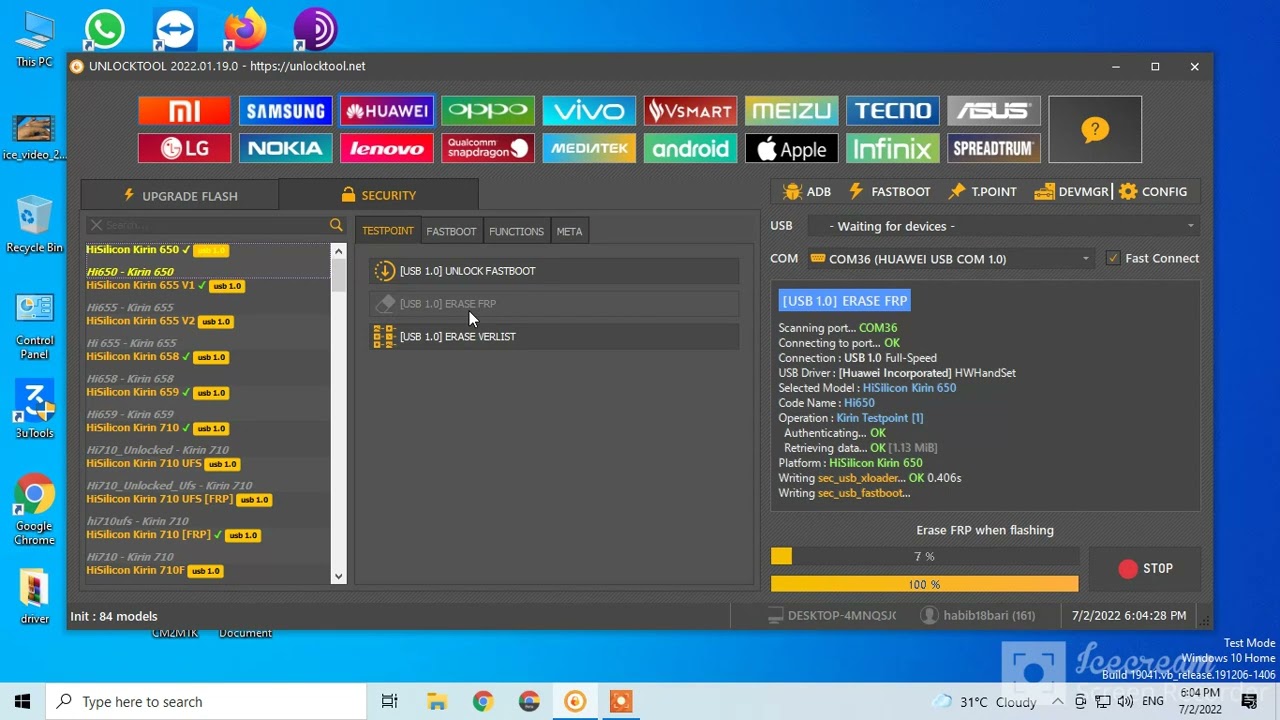Screen dimensions: 1280x720
Task: Choose the LG brand logo
Action: 184,149
